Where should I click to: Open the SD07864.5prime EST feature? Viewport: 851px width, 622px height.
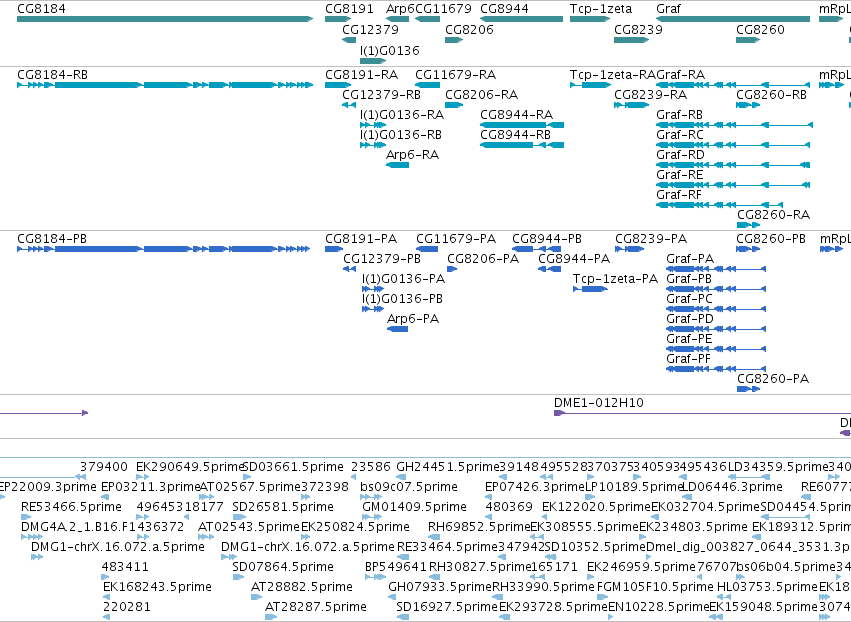point(238,577)
